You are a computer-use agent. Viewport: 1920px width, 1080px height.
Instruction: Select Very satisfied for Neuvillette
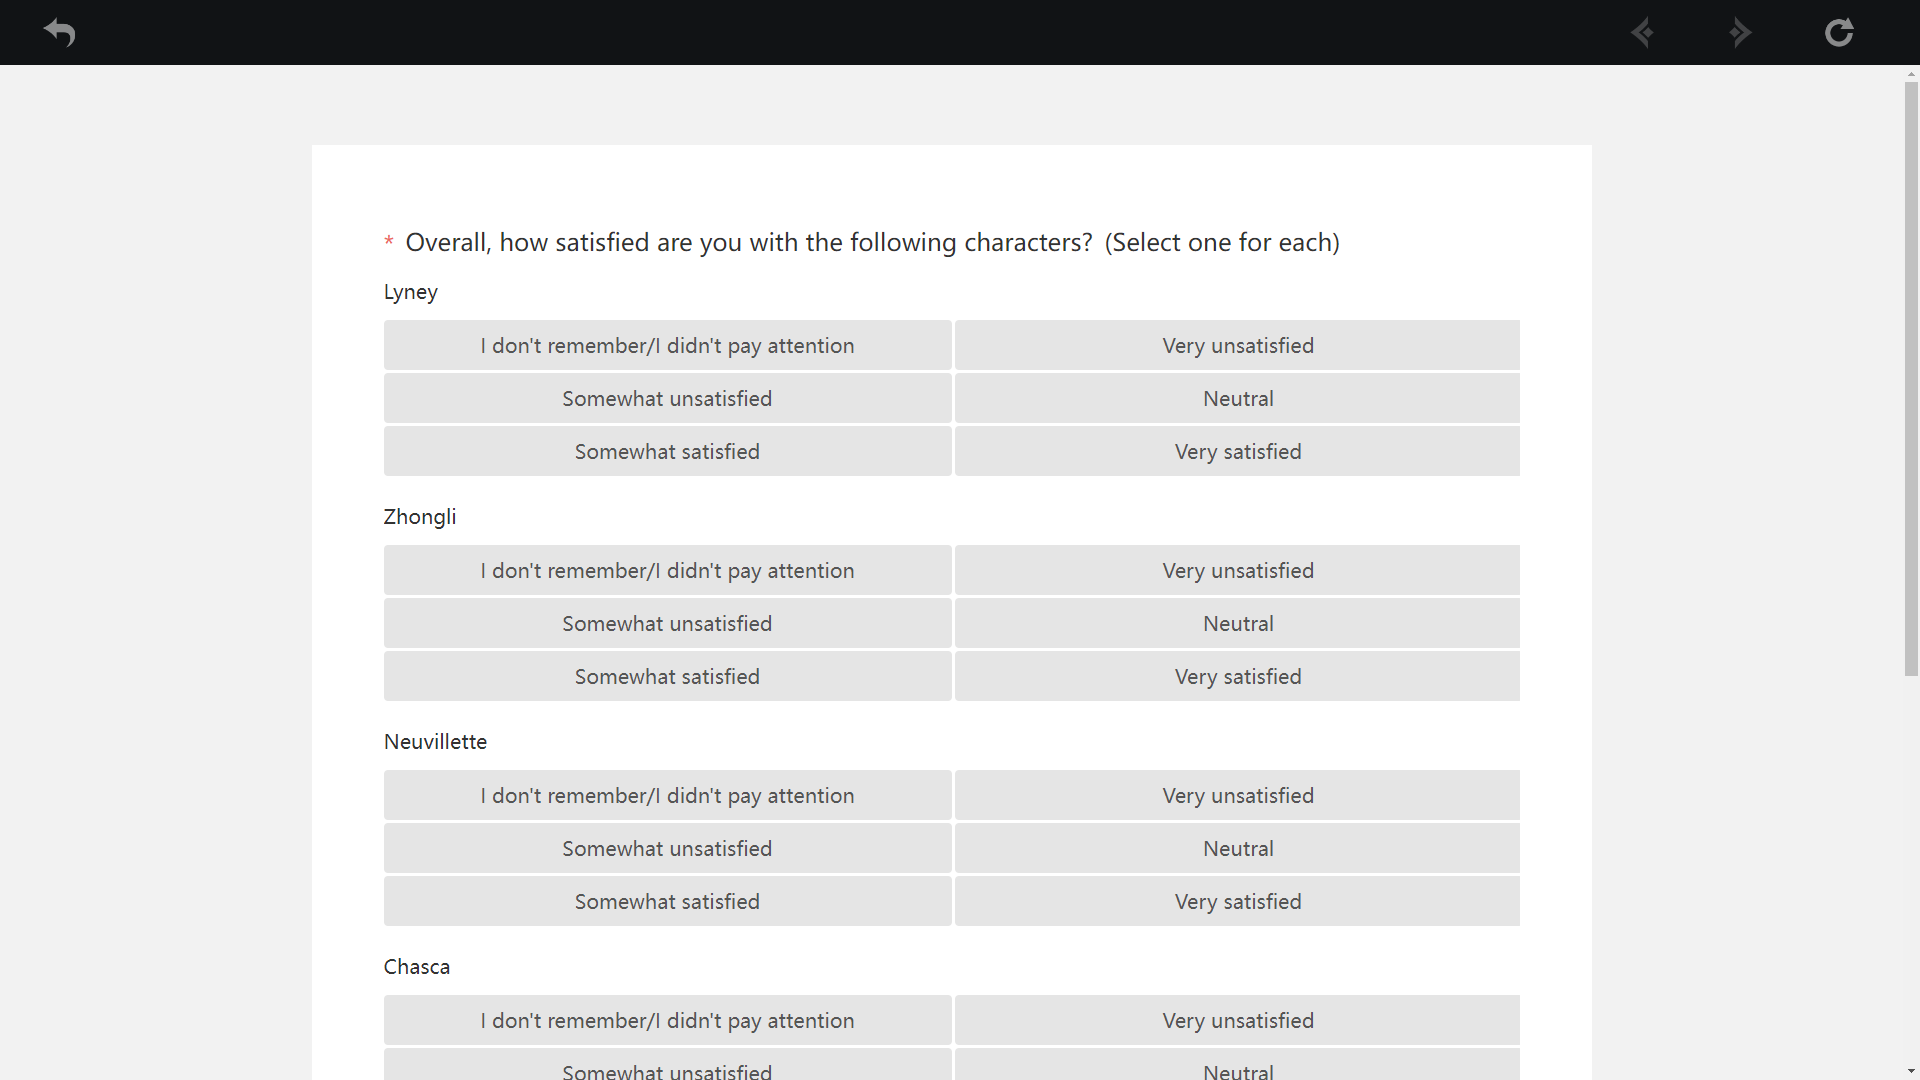coord(1237,902)
